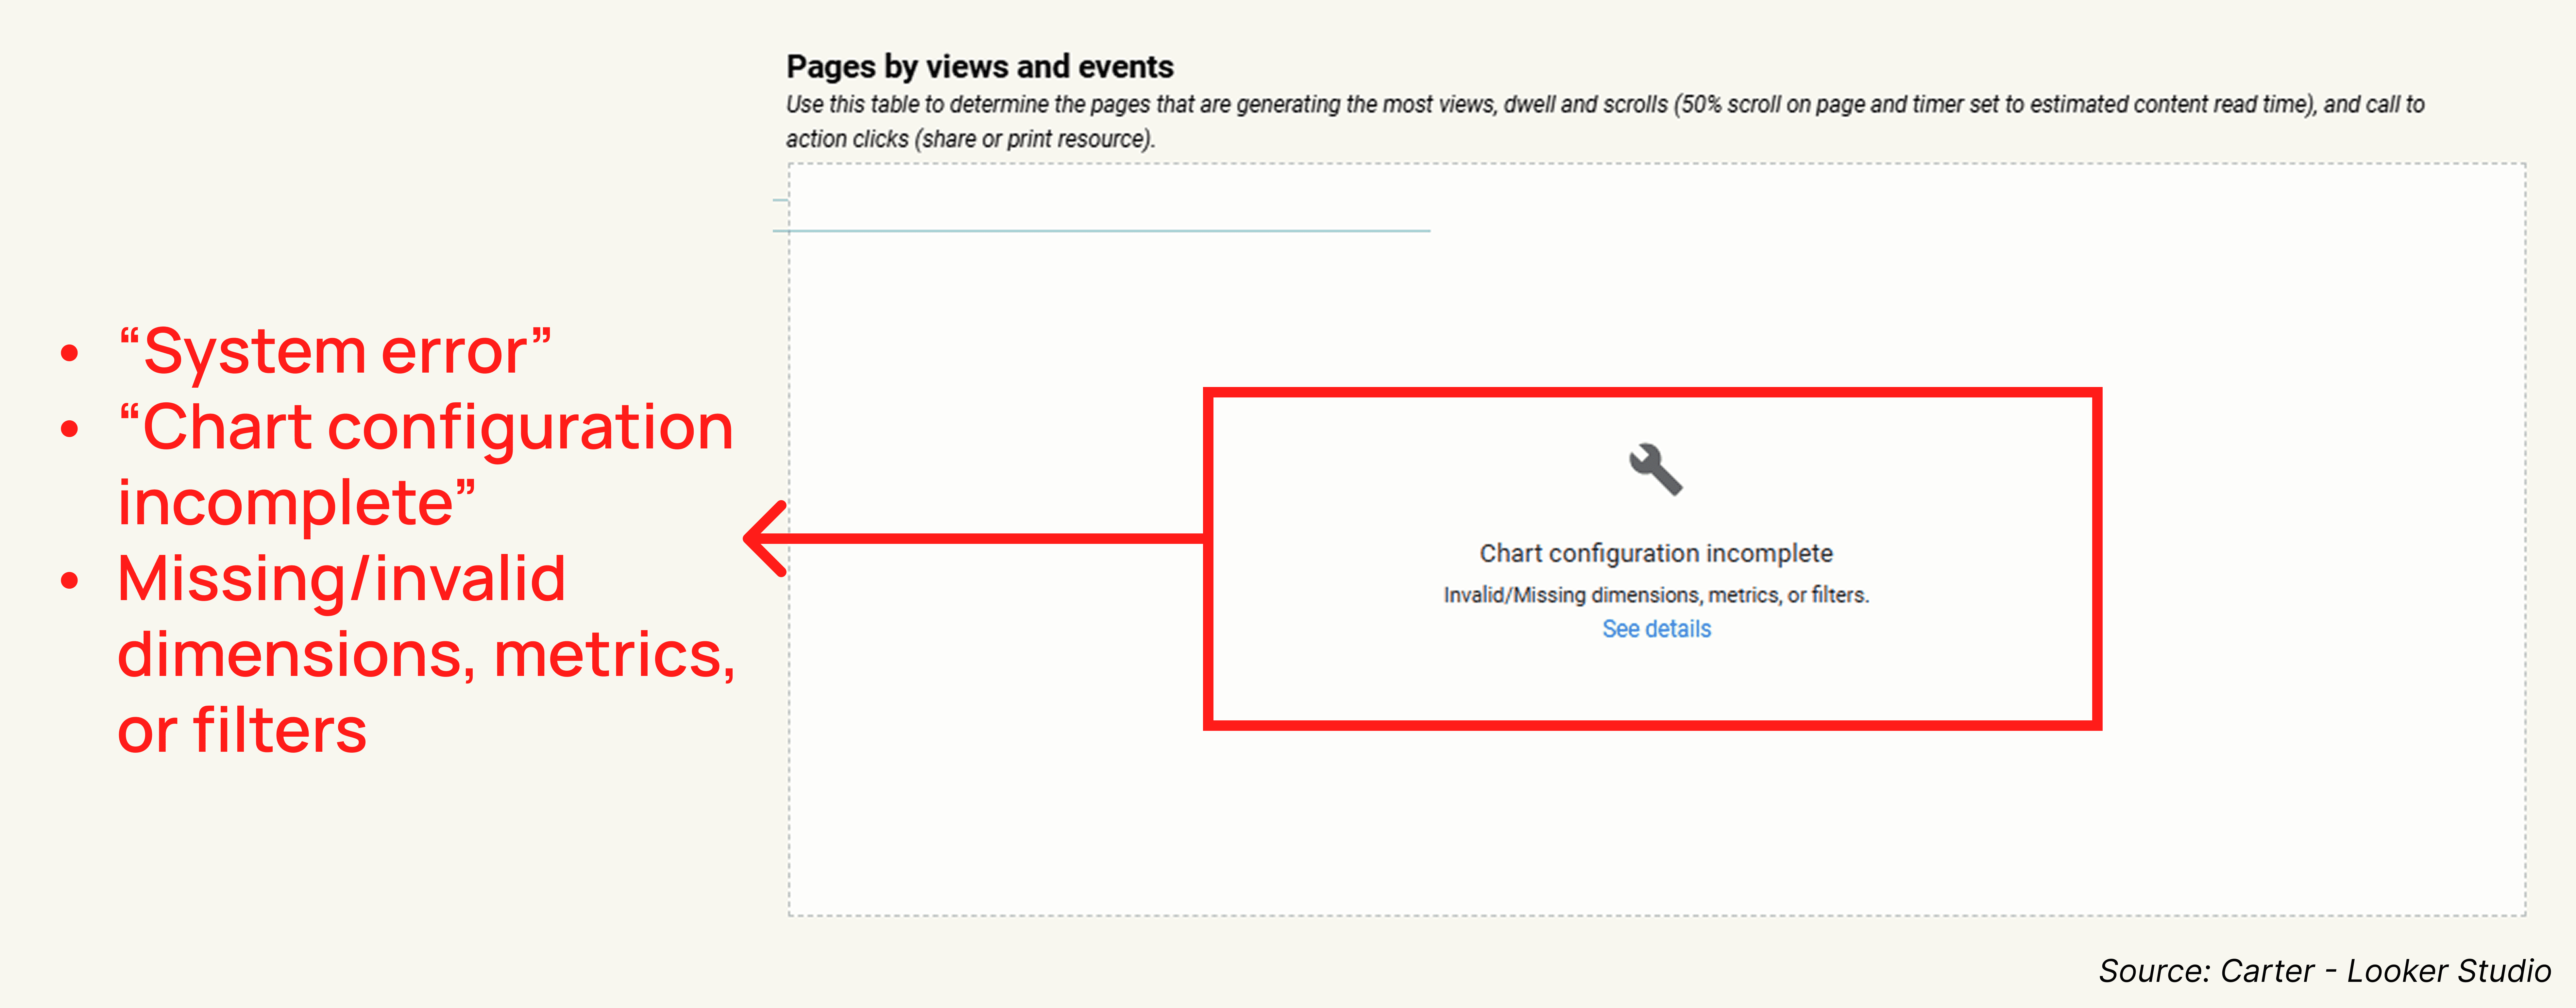The width and height of the screenshot is (2576, 1008).
Task: Click the teal header line in chart
Action: [1100, 231]
